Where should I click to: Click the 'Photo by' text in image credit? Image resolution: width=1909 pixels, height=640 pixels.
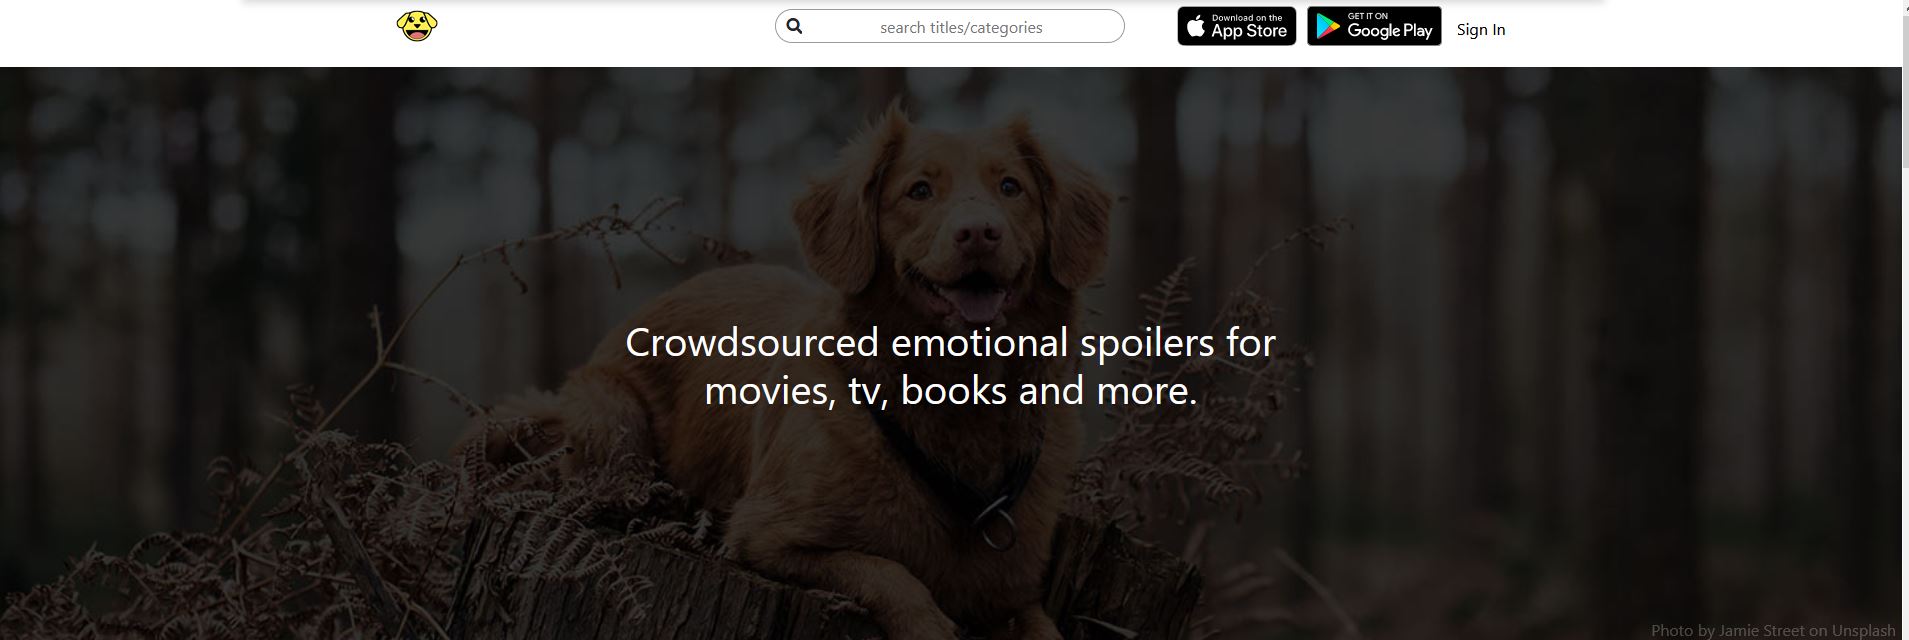1683,631
